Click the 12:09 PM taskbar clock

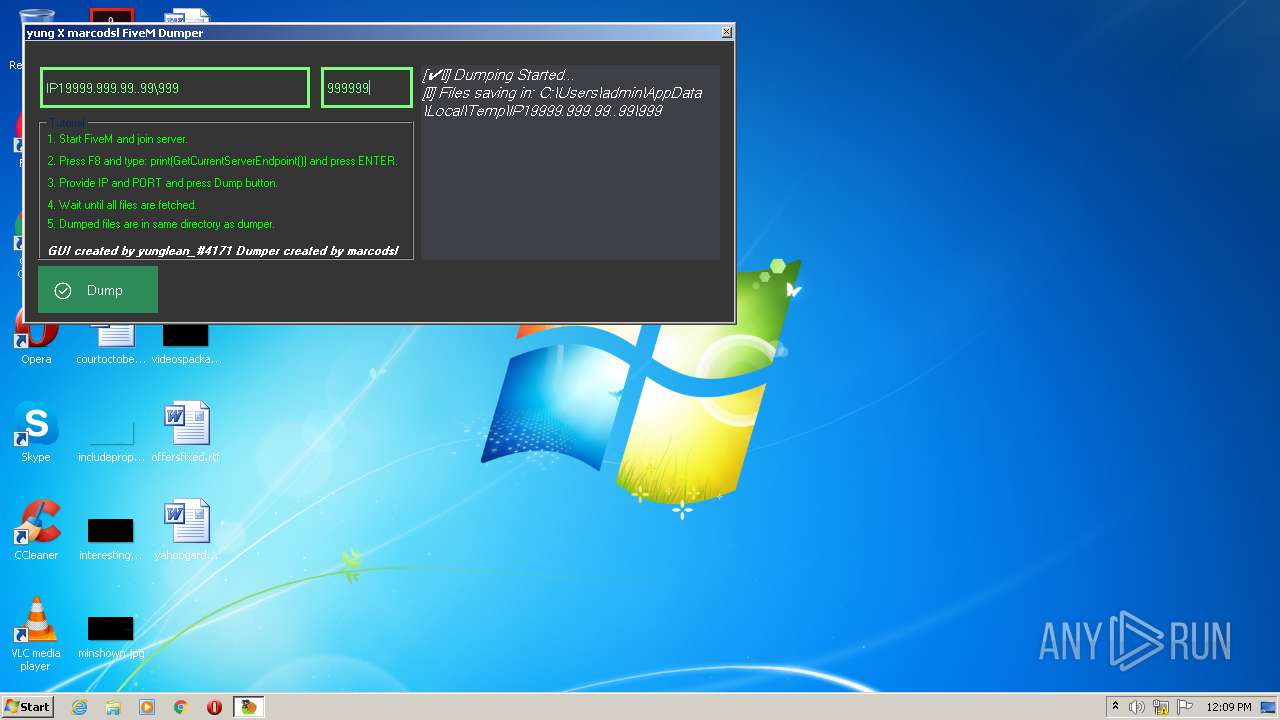[1229, 707]
